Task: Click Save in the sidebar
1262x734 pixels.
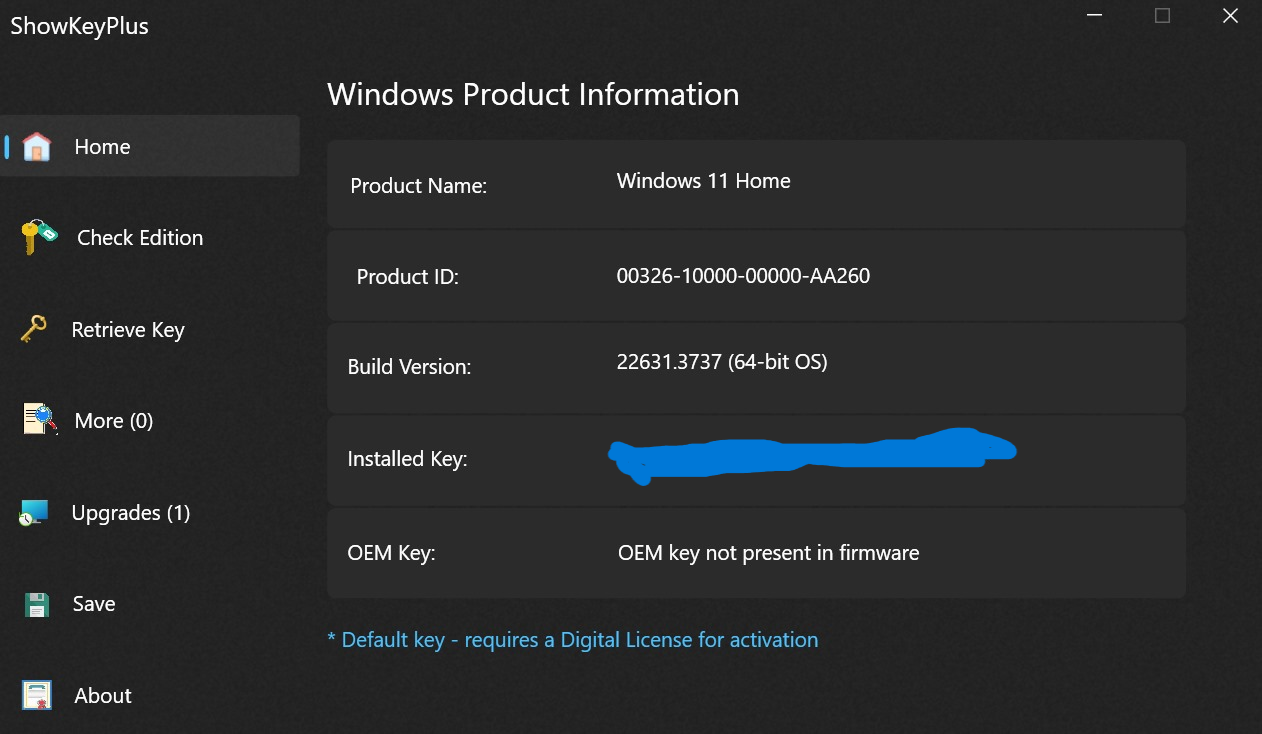Action: point(93,603)
